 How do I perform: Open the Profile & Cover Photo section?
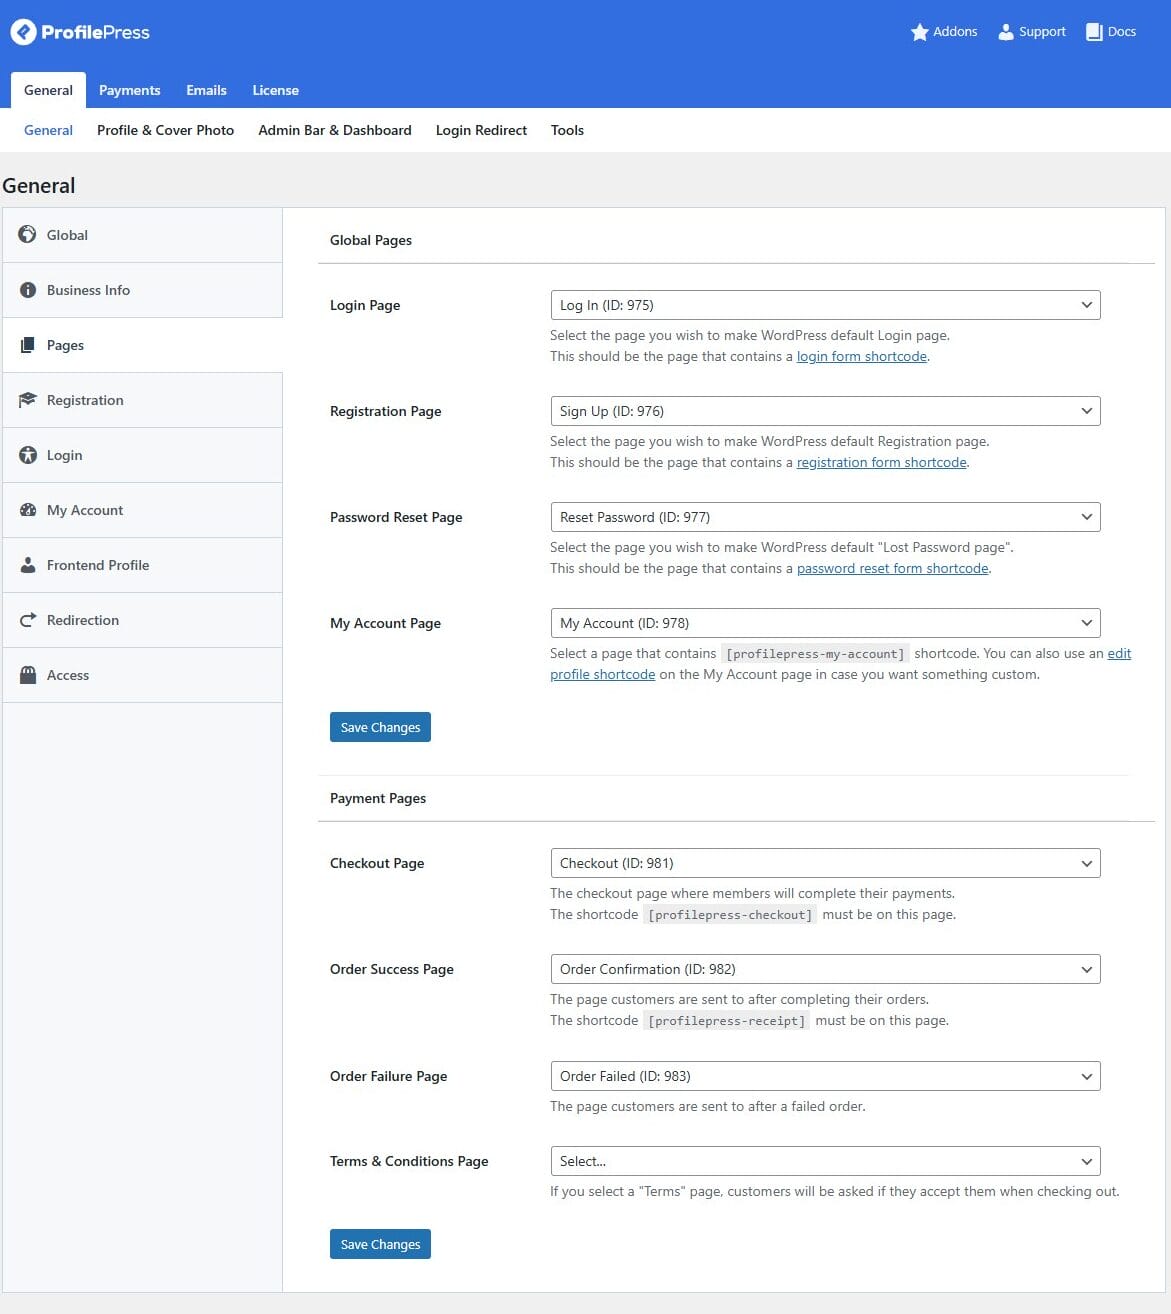[166, 130]
